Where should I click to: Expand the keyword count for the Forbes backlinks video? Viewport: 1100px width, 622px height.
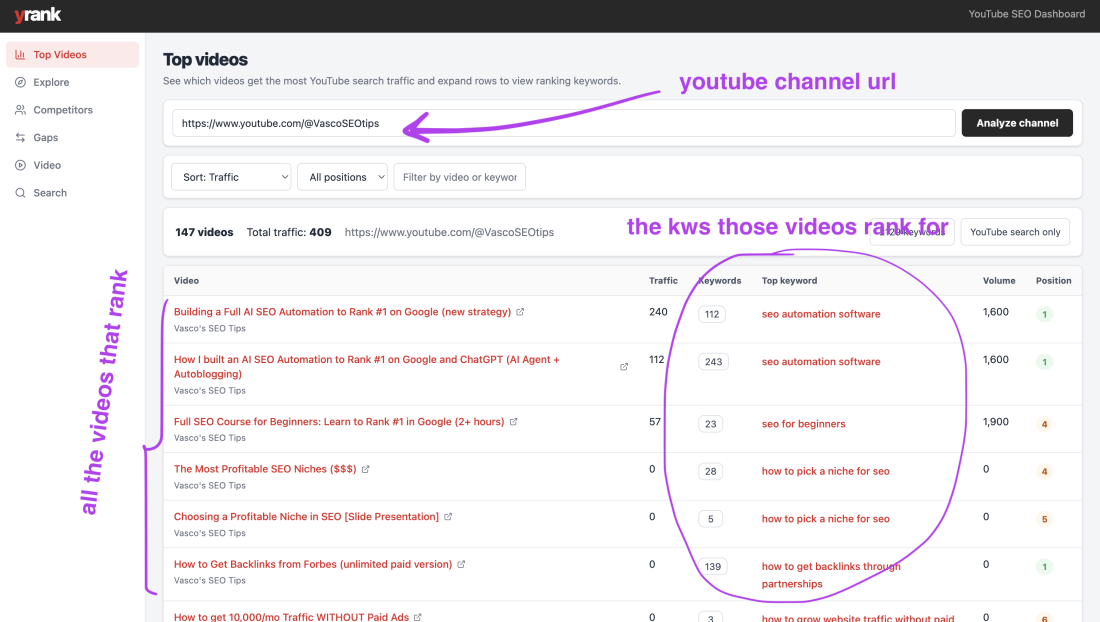click(711, 566)
